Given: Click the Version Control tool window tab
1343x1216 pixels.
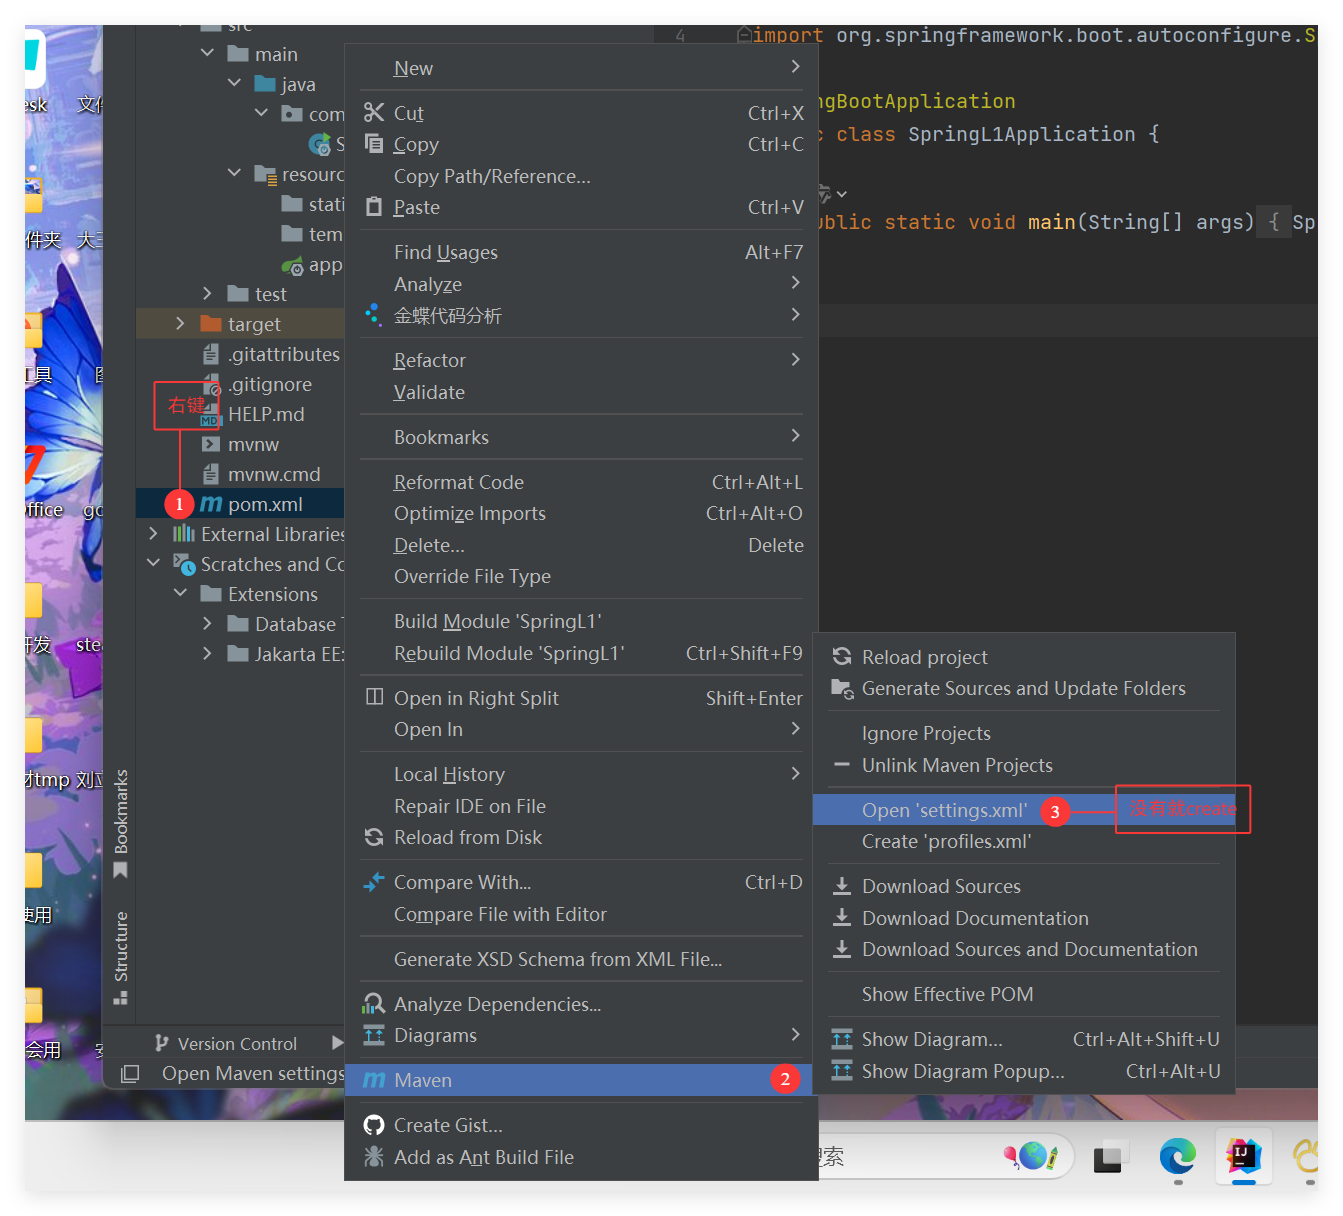Looking at the screenshot, I should (x=226, y=1043).
